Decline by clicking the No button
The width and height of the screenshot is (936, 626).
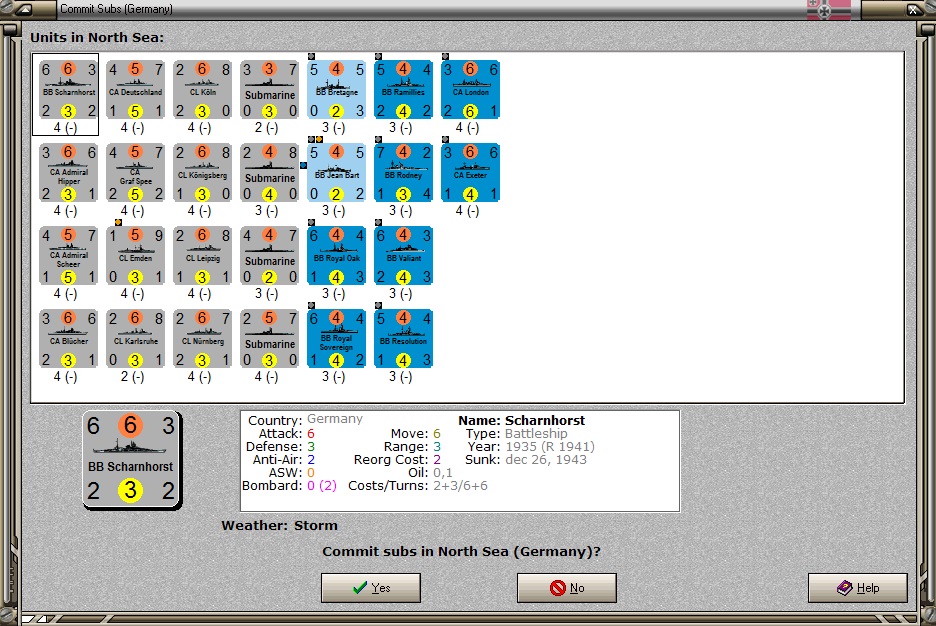[566, 588]
